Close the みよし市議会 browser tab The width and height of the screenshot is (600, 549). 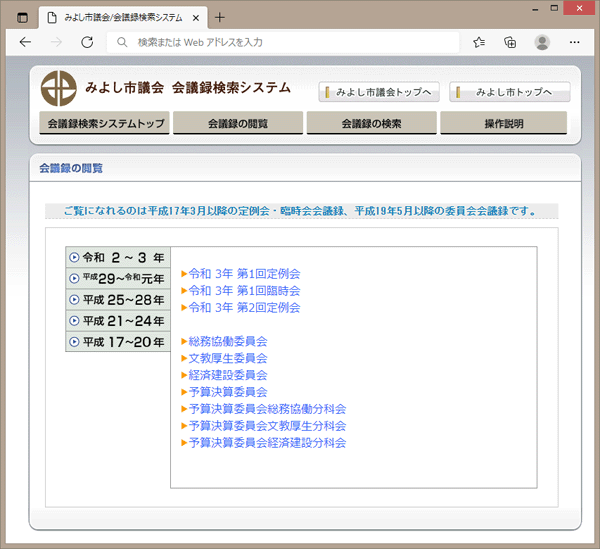(196, 18)
